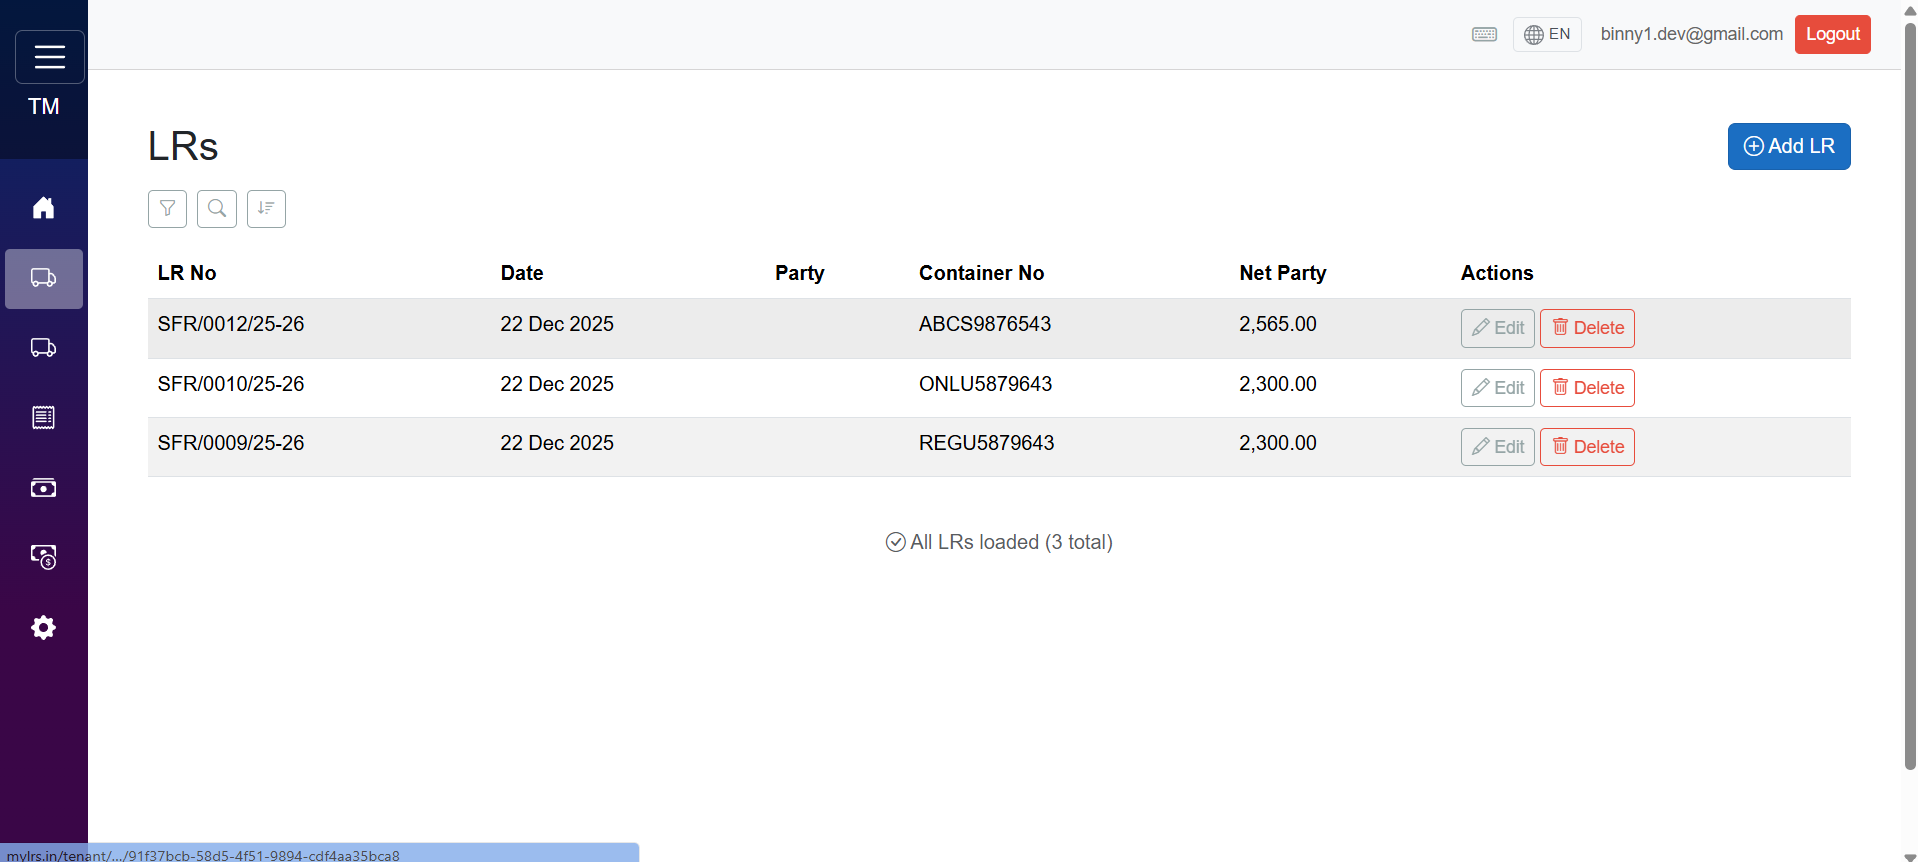This screenshot has height=862, width=1918.
Task: Click the magnifier search LRs button
Action: coord(216,209)
